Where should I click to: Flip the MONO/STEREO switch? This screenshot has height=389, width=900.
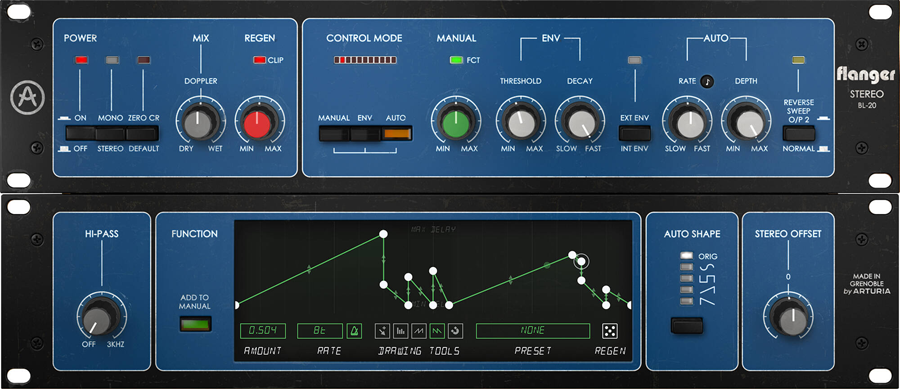110,134
